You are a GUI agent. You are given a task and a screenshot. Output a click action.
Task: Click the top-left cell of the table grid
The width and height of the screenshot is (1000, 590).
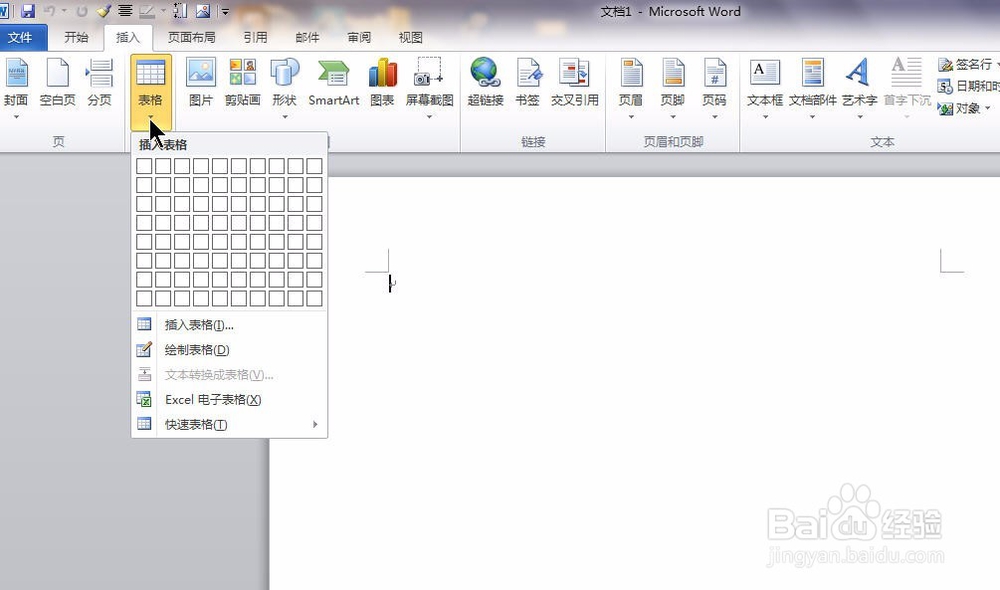144,166
